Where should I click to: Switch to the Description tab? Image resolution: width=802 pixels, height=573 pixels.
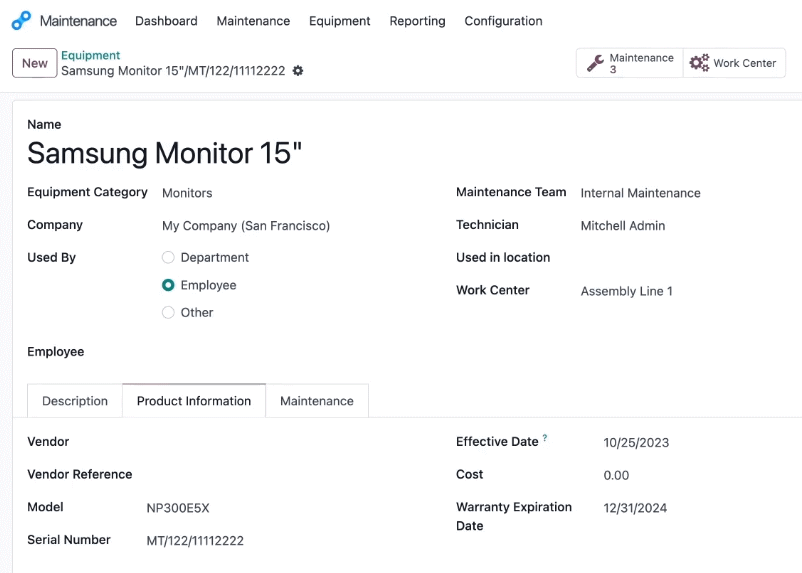[75, 401]
